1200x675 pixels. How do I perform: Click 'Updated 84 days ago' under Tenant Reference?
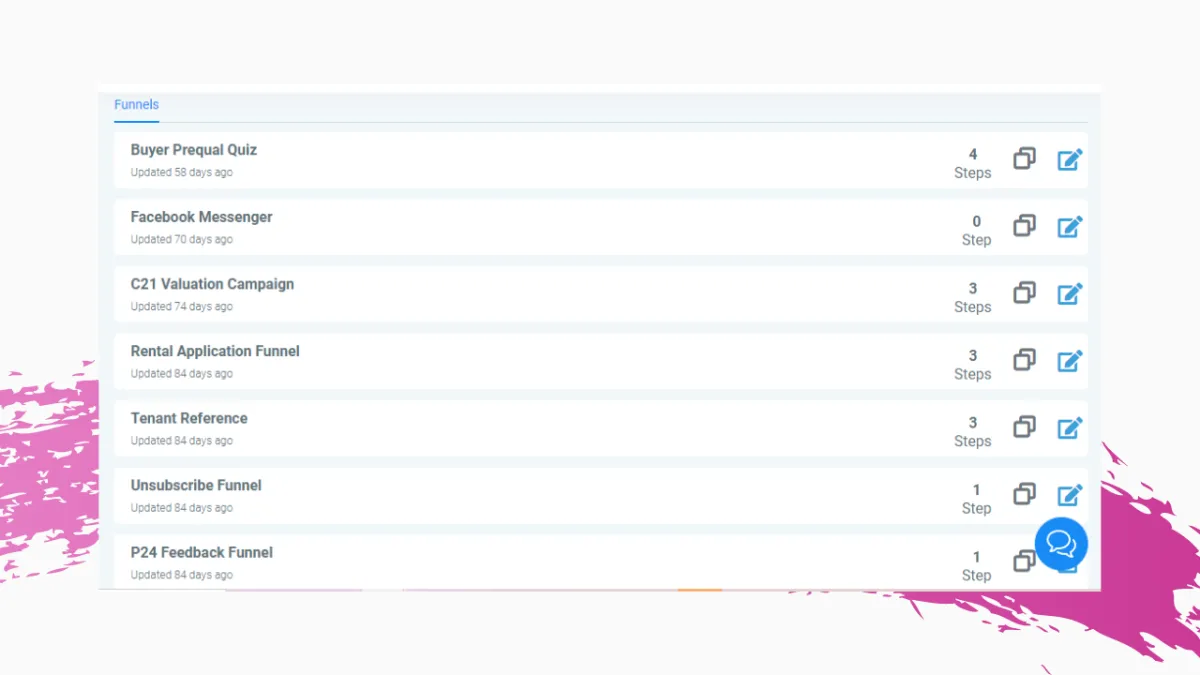[x=181, y=440]
